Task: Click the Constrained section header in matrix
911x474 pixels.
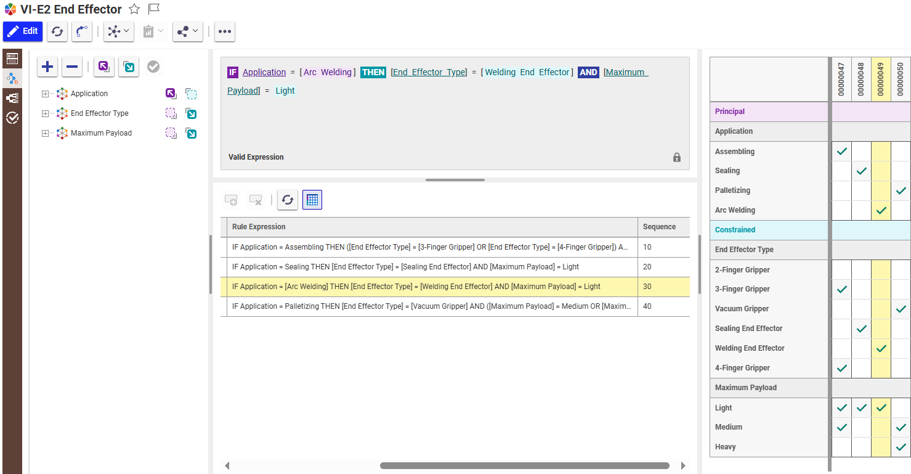Action: point(769,230)
